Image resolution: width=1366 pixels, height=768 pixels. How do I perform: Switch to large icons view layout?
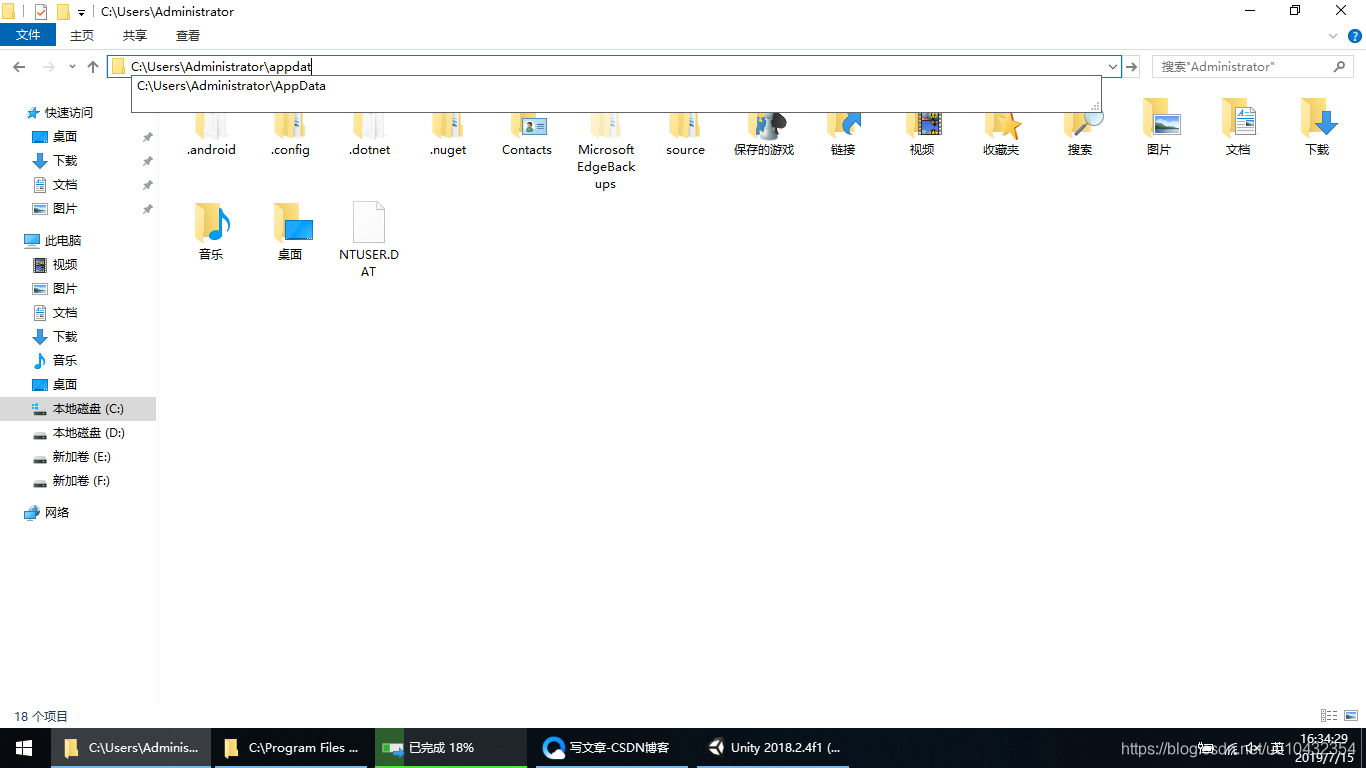click(1351, 716)
